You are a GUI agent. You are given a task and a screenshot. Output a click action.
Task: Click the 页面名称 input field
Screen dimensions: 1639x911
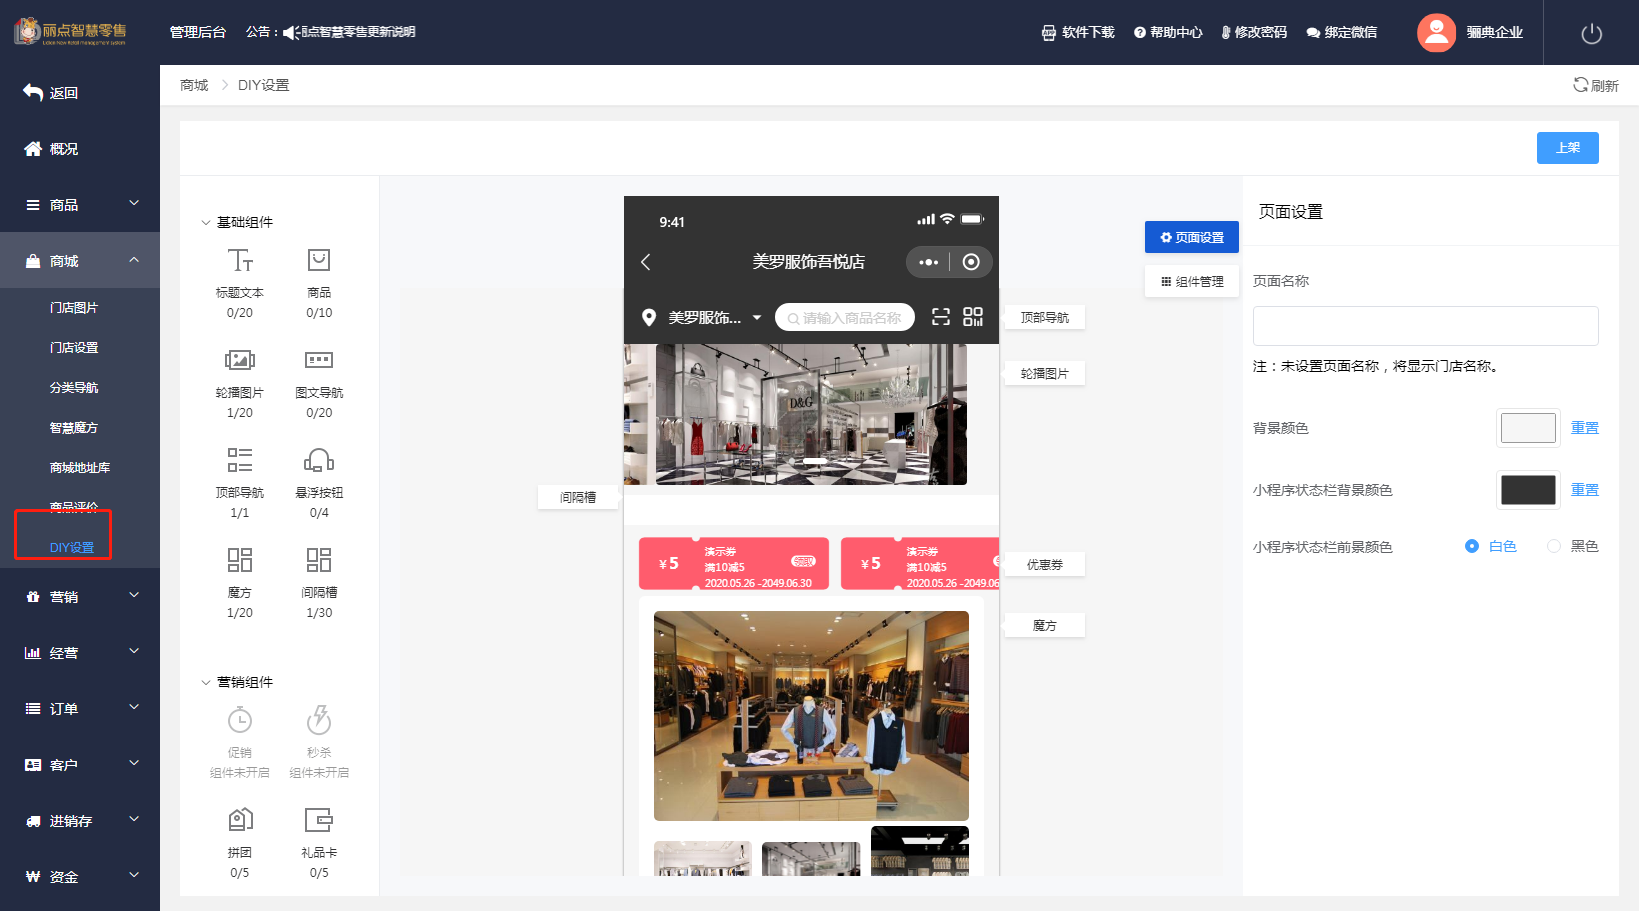[1425, 326]
